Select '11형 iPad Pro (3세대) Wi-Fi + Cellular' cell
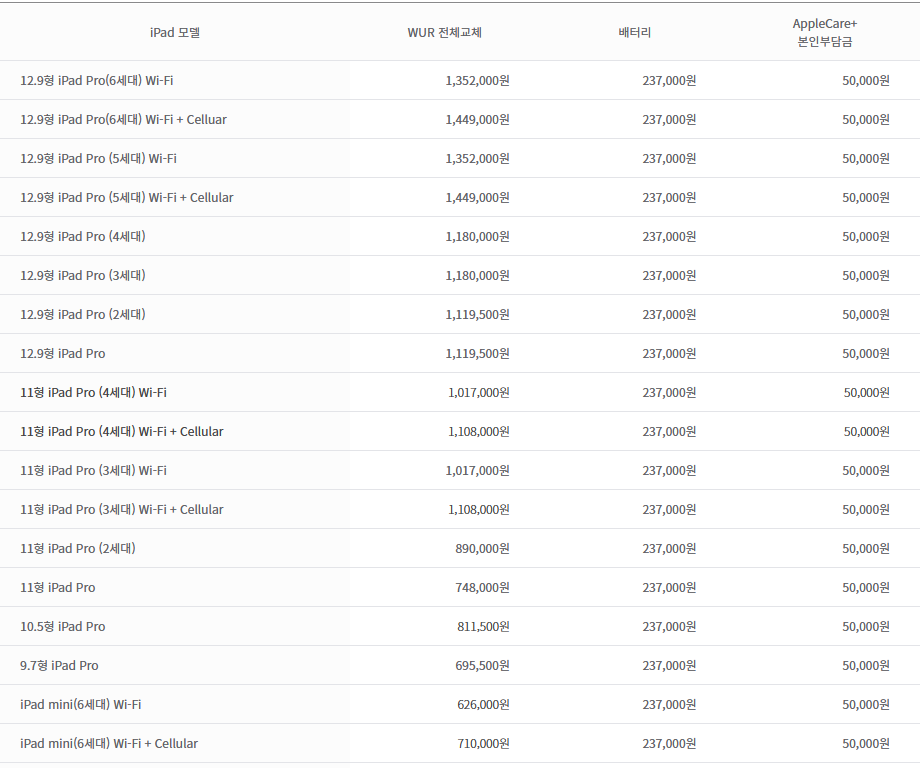Screen dimensions: 921x768 pos(122,510)
